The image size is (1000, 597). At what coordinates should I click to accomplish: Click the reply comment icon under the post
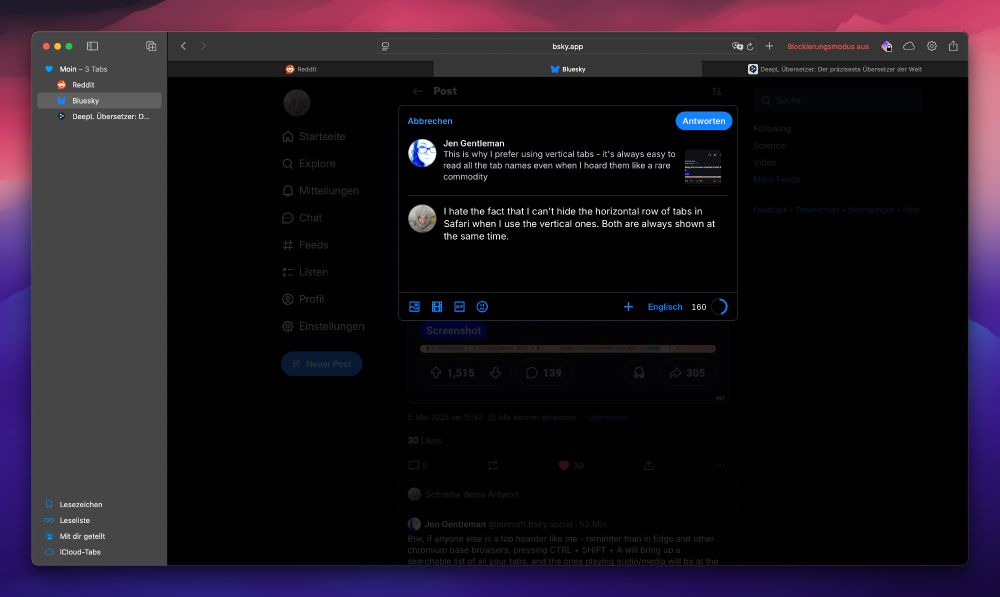[x=414, y=466]
